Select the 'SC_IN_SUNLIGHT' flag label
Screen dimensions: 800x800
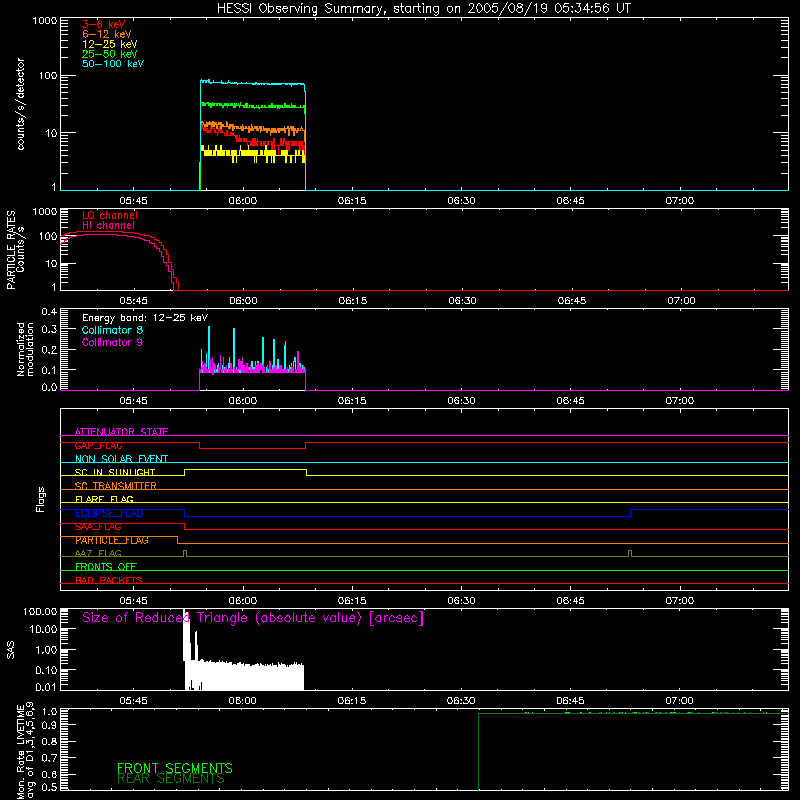[x=115, y=472]
